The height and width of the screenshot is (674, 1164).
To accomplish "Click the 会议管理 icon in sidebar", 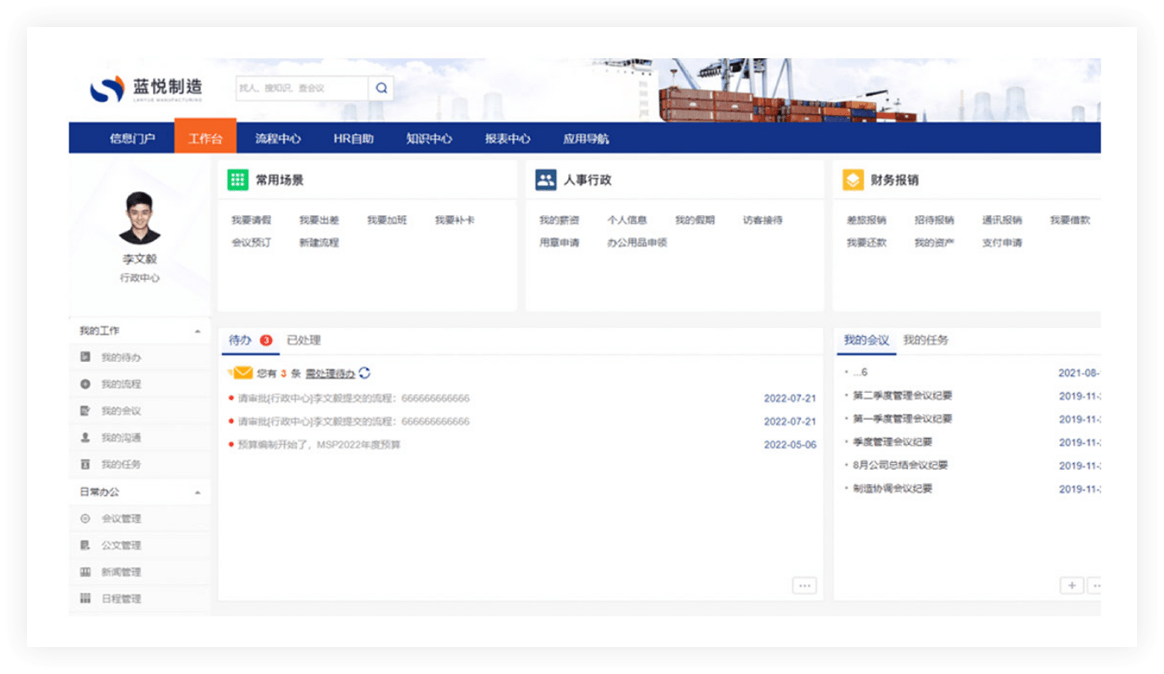I will pyautogui.click(x=85, y=519).
